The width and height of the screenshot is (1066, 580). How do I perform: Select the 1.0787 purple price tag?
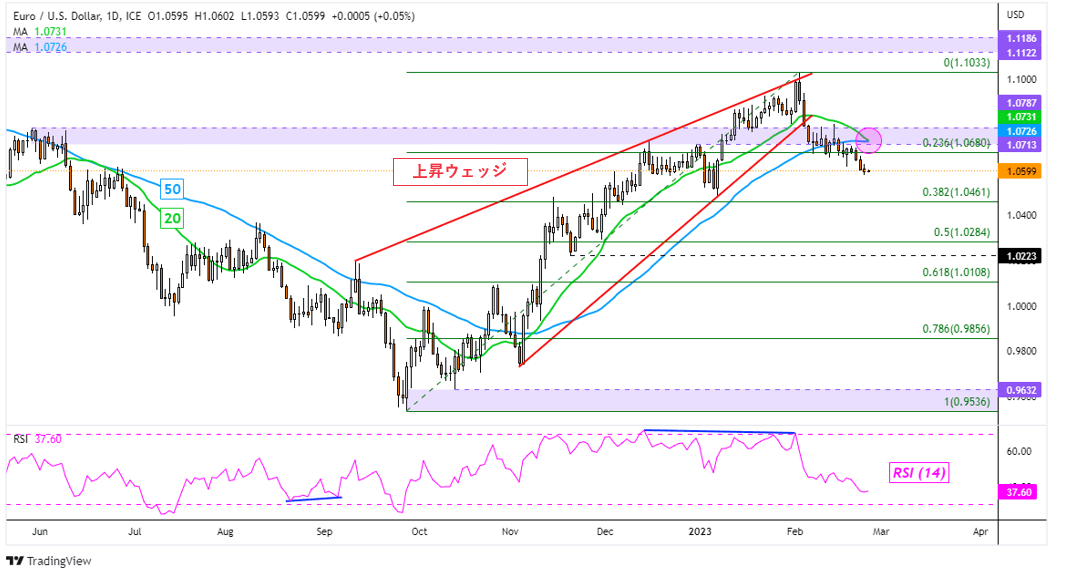[x=1021, y=103]
